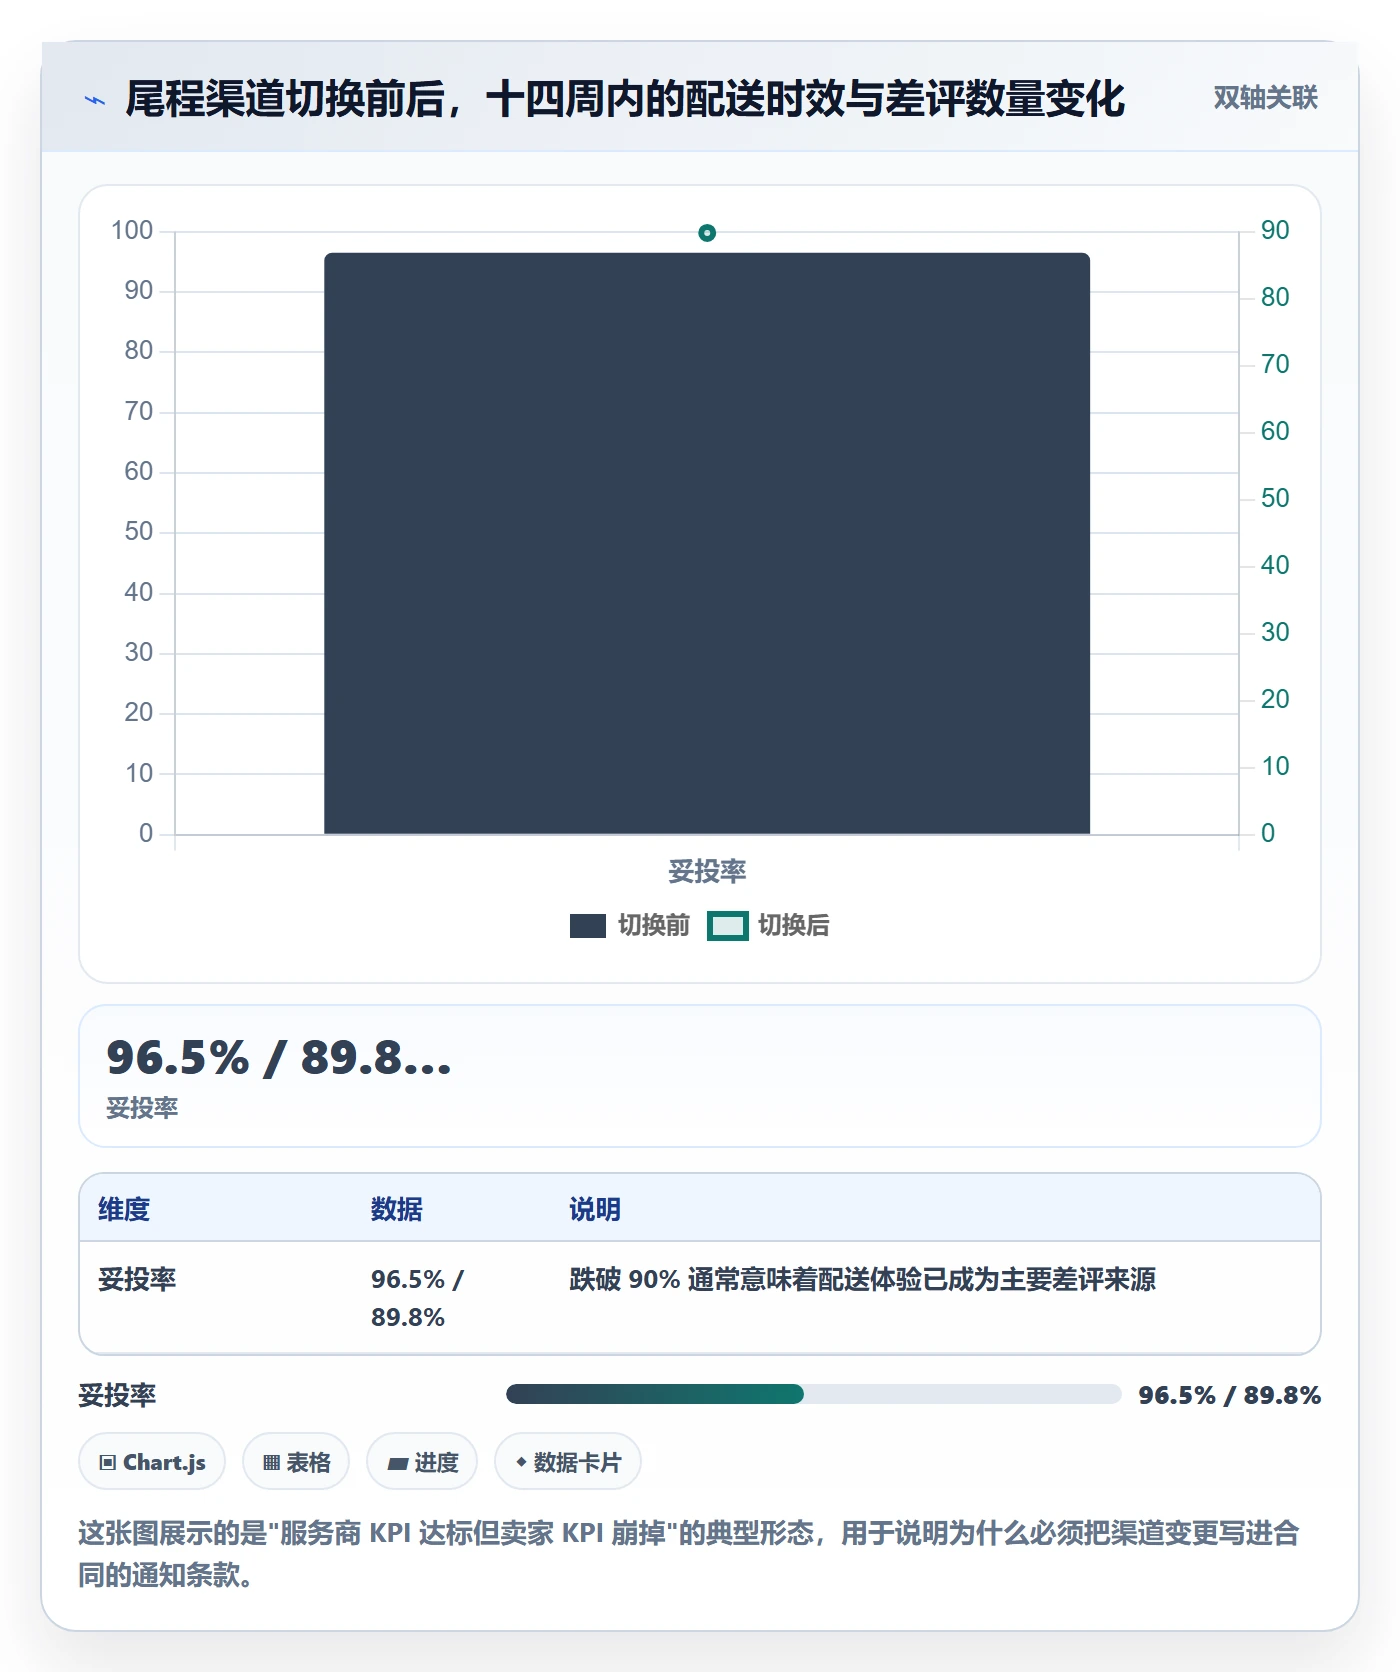Image resolution: width=1400 pixels, height=1672 pixels.
Task: Click the 妥投率 caption inside the data card
Action: click(142, 1108)
